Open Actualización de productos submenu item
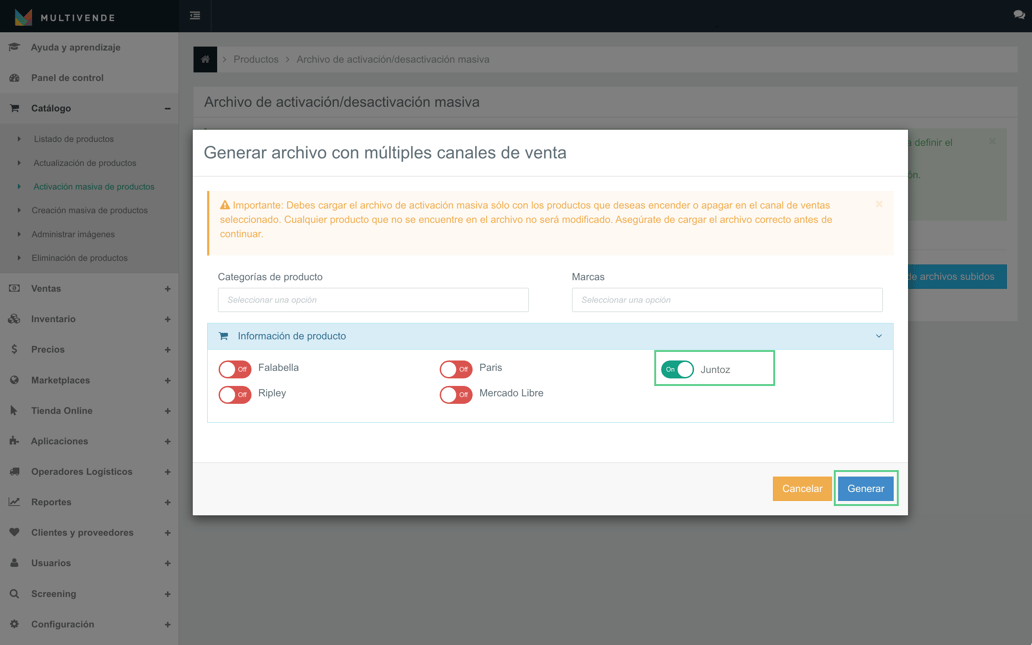Image resolution: width=1032 pixels, height=645 pixels. (85, 163)
